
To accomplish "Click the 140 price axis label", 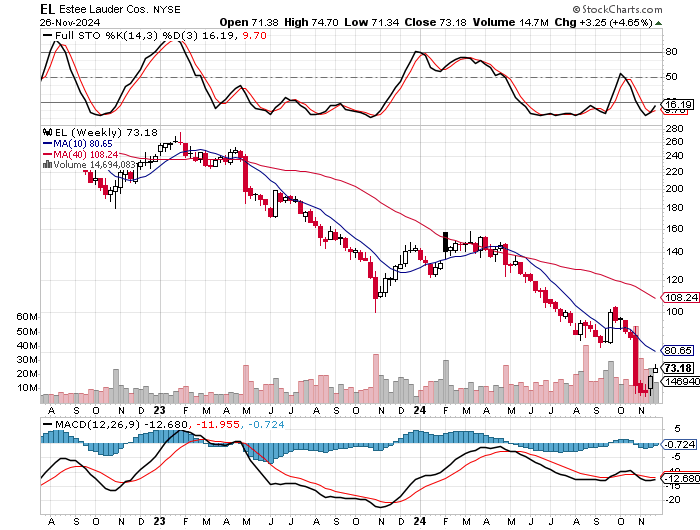I will click(x=674, y=252).
